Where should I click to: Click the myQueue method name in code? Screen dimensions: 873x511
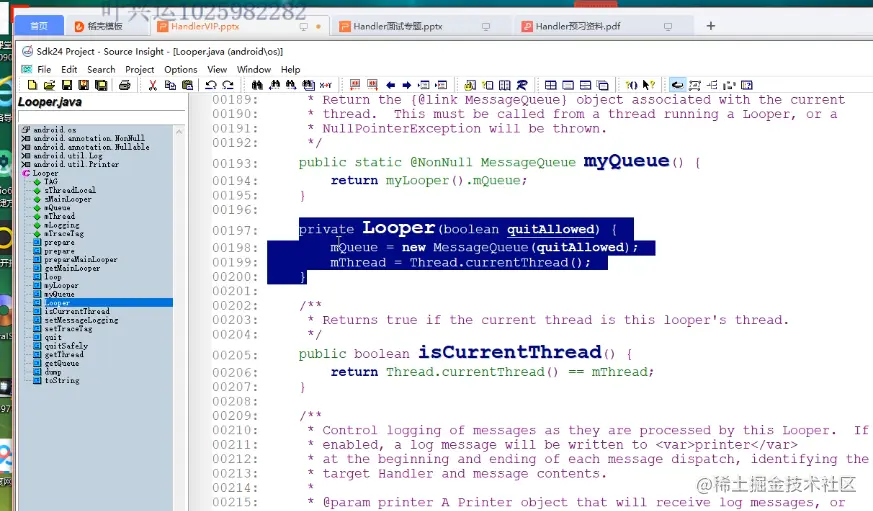coord(626,161)
